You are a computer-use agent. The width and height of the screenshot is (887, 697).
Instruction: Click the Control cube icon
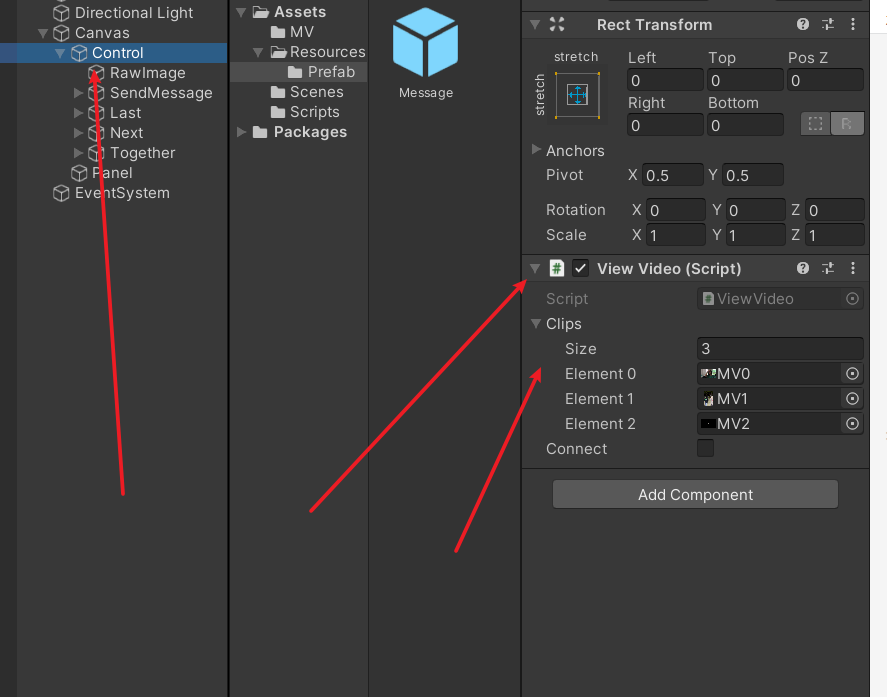[x=79, y=53]
